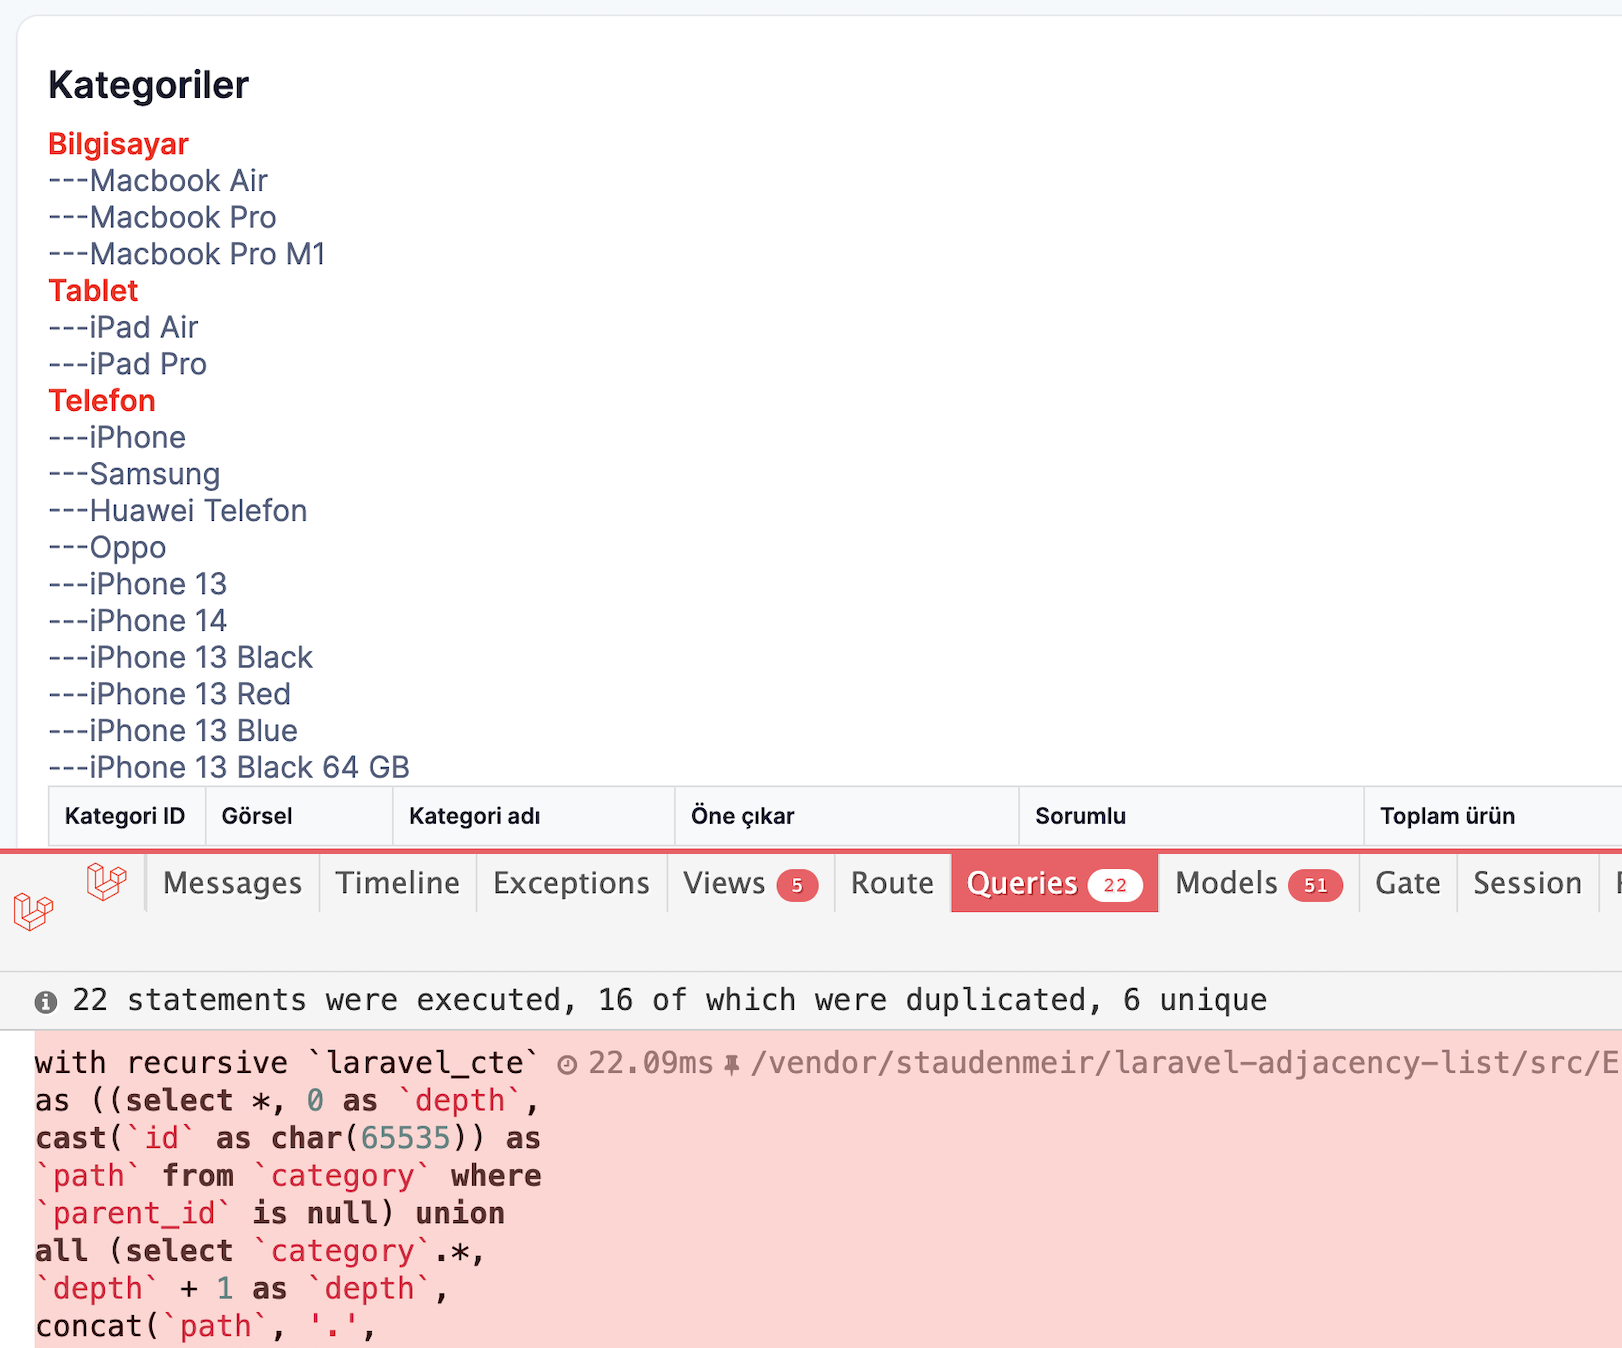Click the Models count badge 51
Image resolution: width=1622 pixels, height=1348 pixels.
tap(1315, 885)
